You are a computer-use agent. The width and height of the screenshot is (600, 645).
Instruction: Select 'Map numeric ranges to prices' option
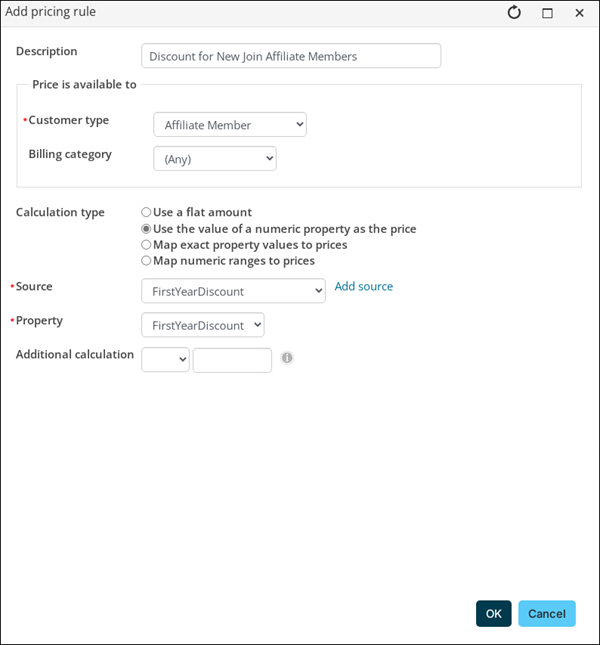click(147, 261)
